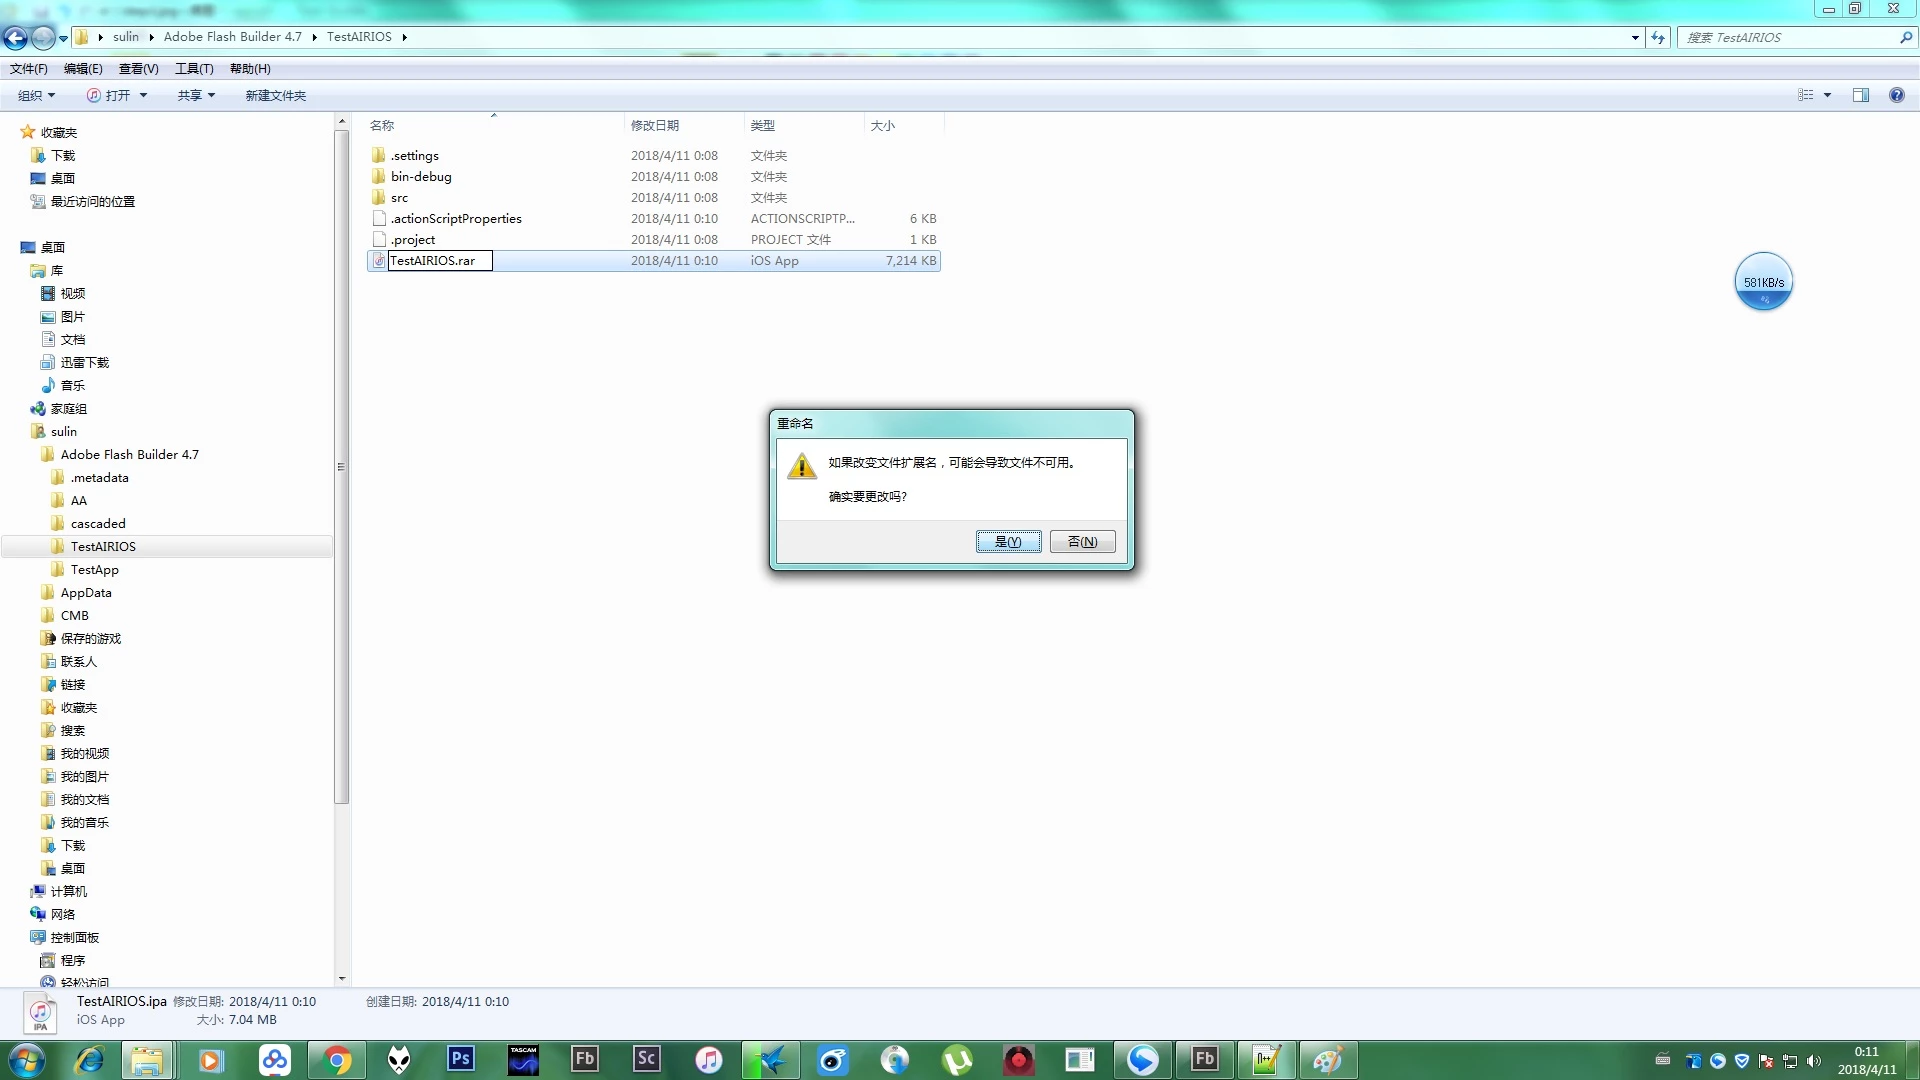This screenshot has height=1080, width=1920.
Task: Click the Back navigation arrow
Action: [x=16, y=37]
